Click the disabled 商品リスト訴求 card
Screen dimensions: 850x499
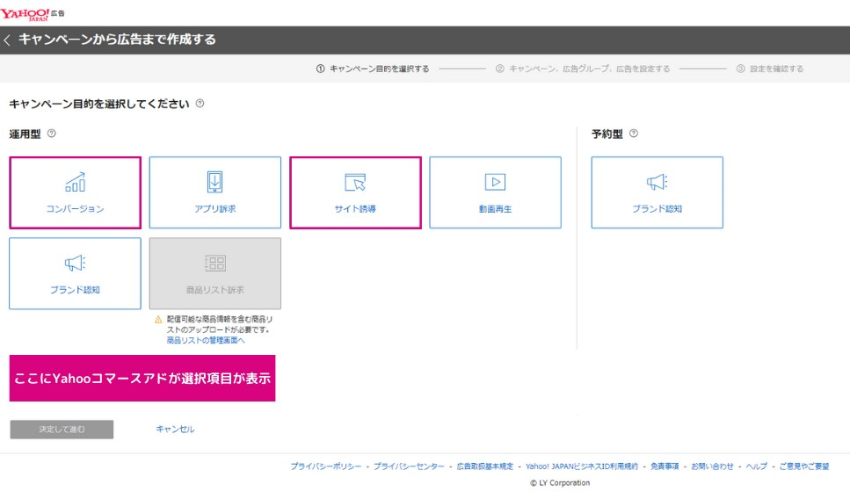215,274
